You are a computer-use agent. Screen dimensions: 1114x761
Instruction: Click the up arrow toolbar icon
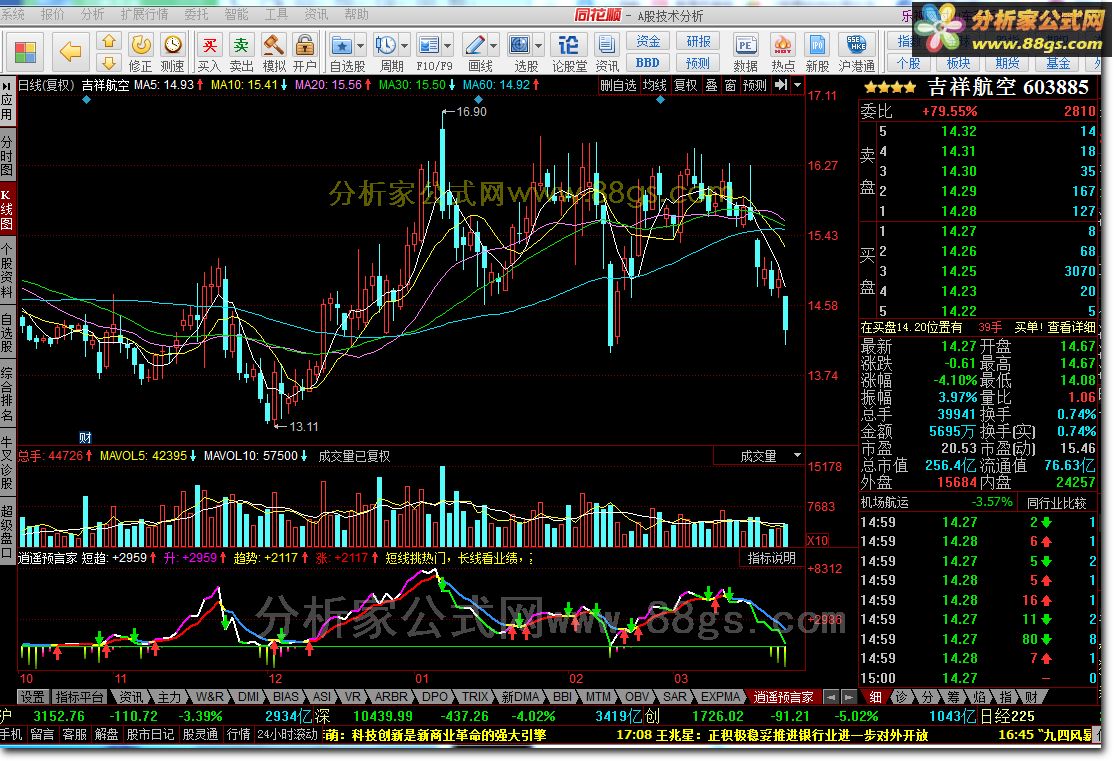pyautogui.click(x=109, y=41)
